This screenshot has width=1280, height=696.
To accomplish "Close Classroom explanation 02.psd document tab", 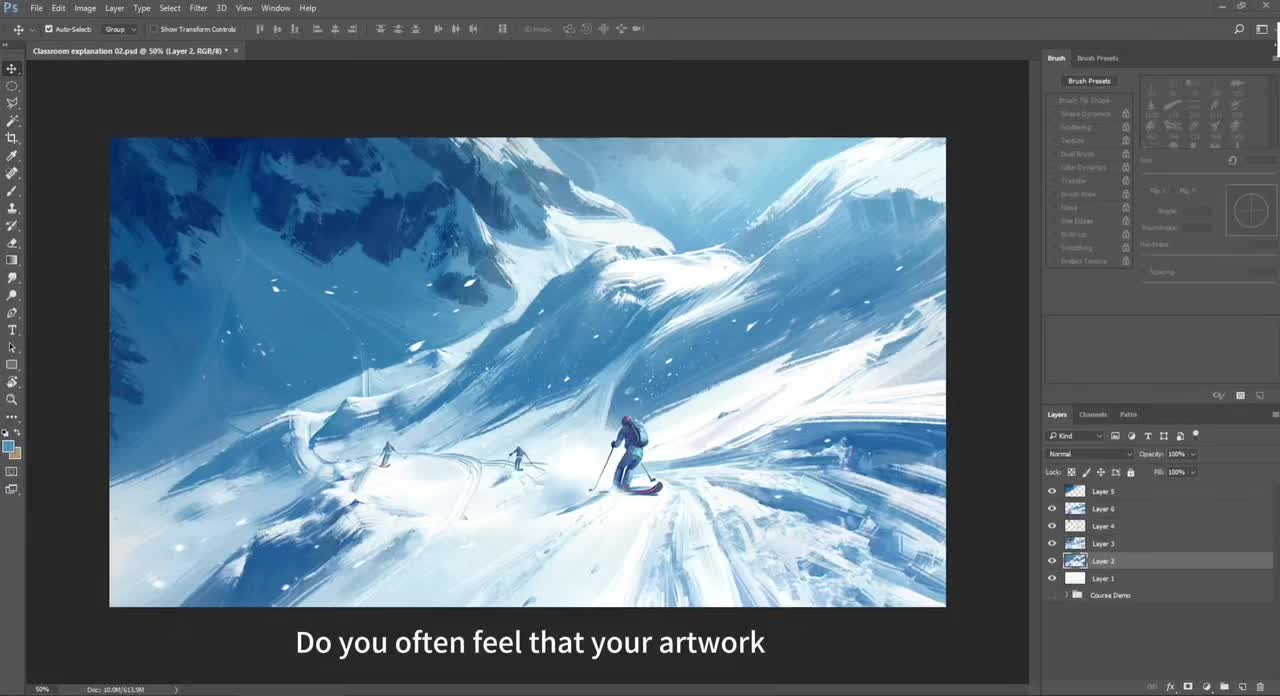I will (x=236, y=50).
